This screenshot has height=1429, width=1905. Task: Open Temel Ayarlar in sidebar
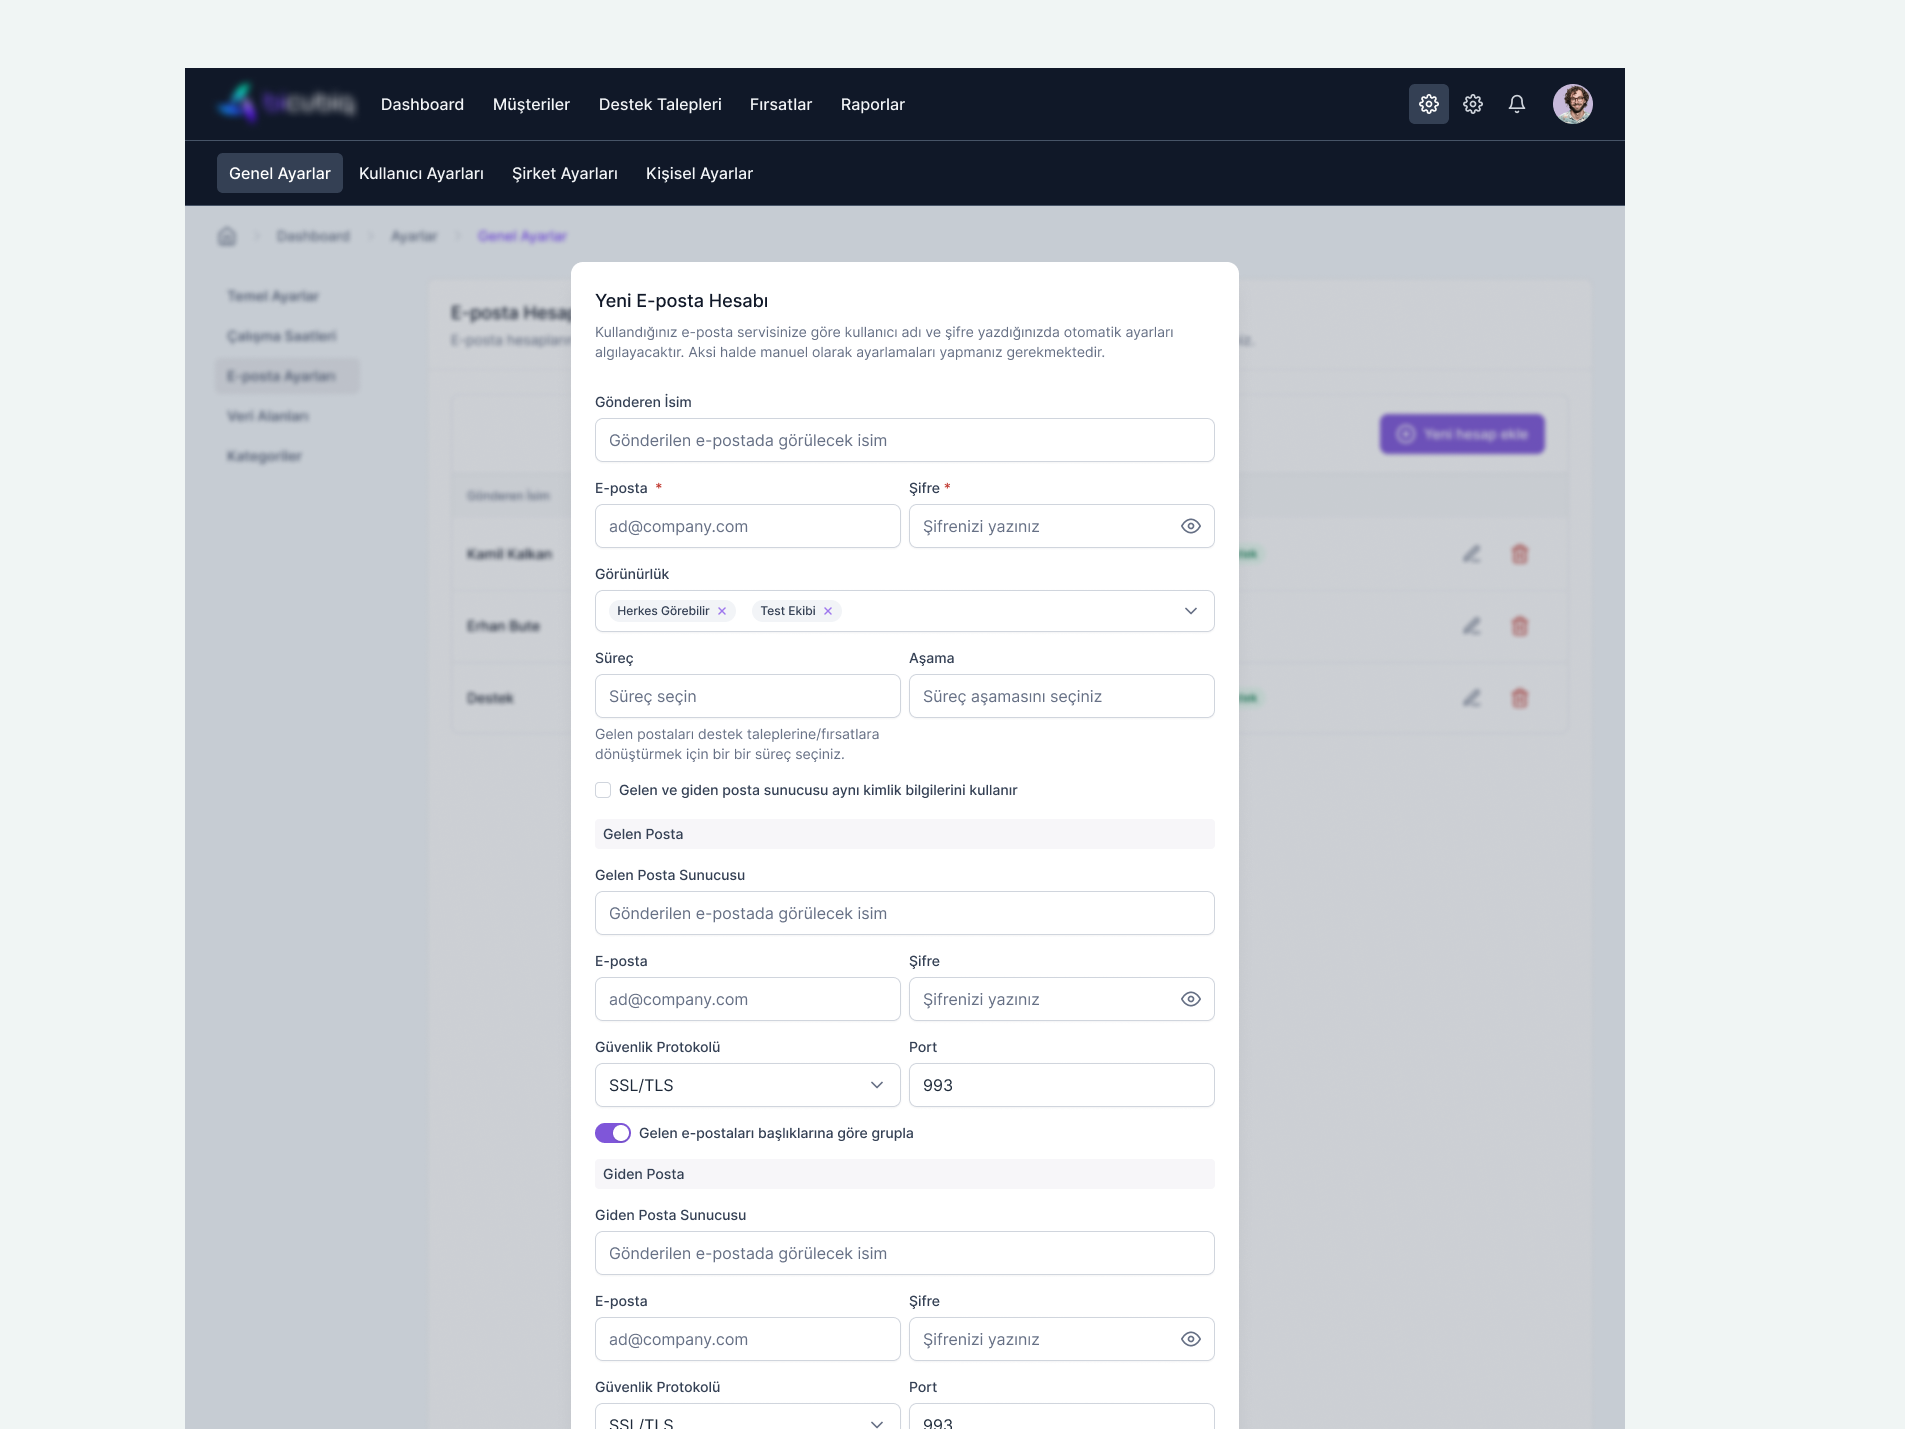[273, 296]
